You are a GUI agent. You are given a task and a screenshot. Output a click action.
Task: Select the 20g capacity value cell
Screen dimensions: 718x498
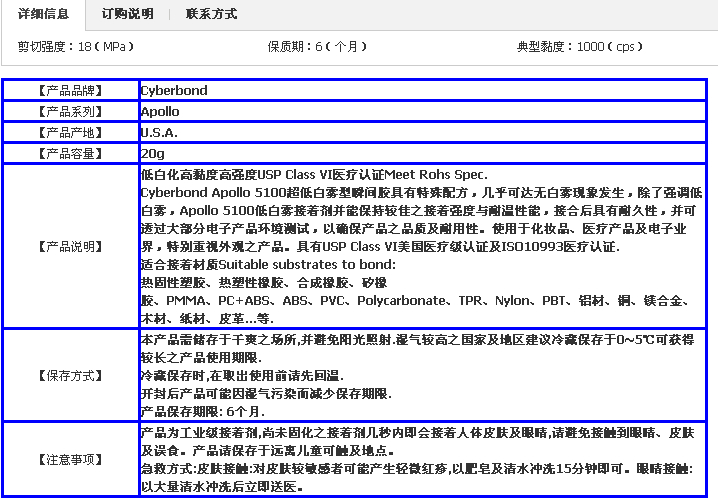point(422,153)
